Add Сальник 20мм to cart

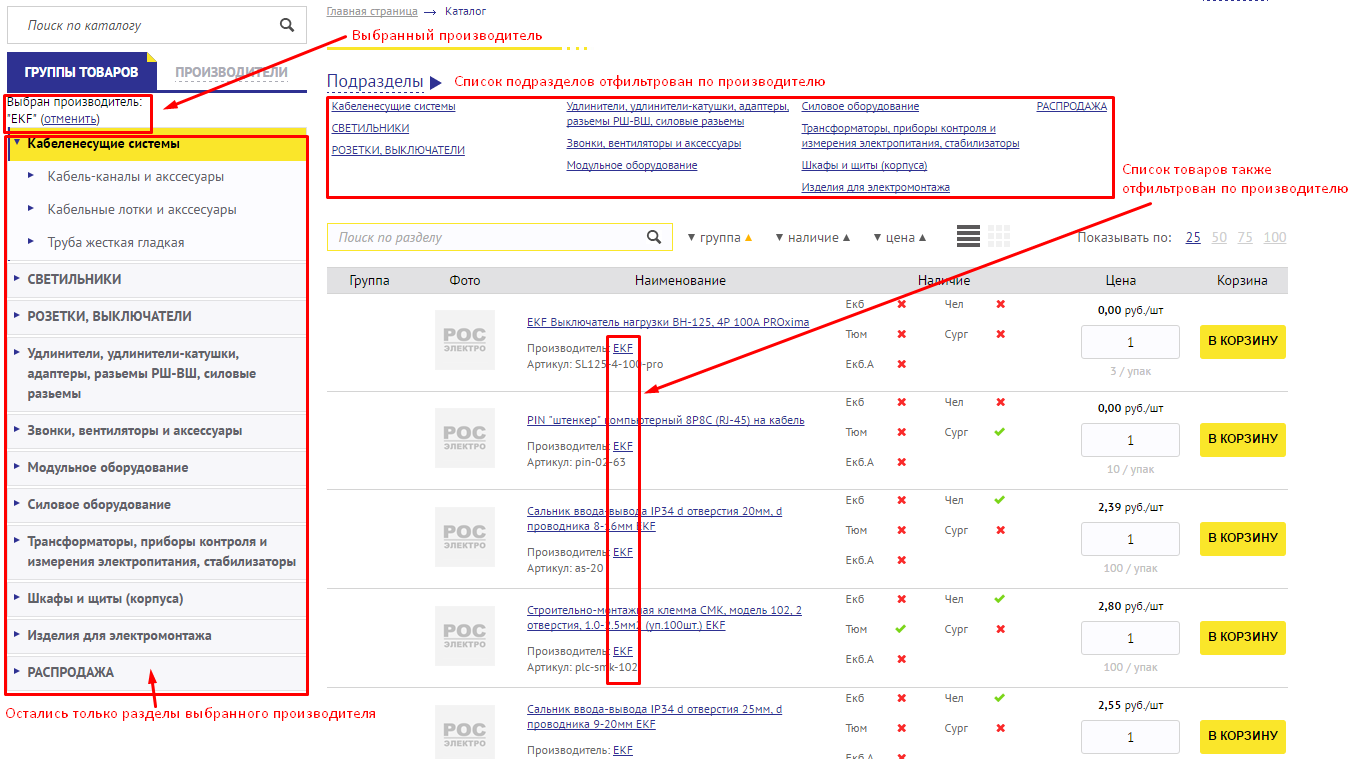tap(1243, 537)
